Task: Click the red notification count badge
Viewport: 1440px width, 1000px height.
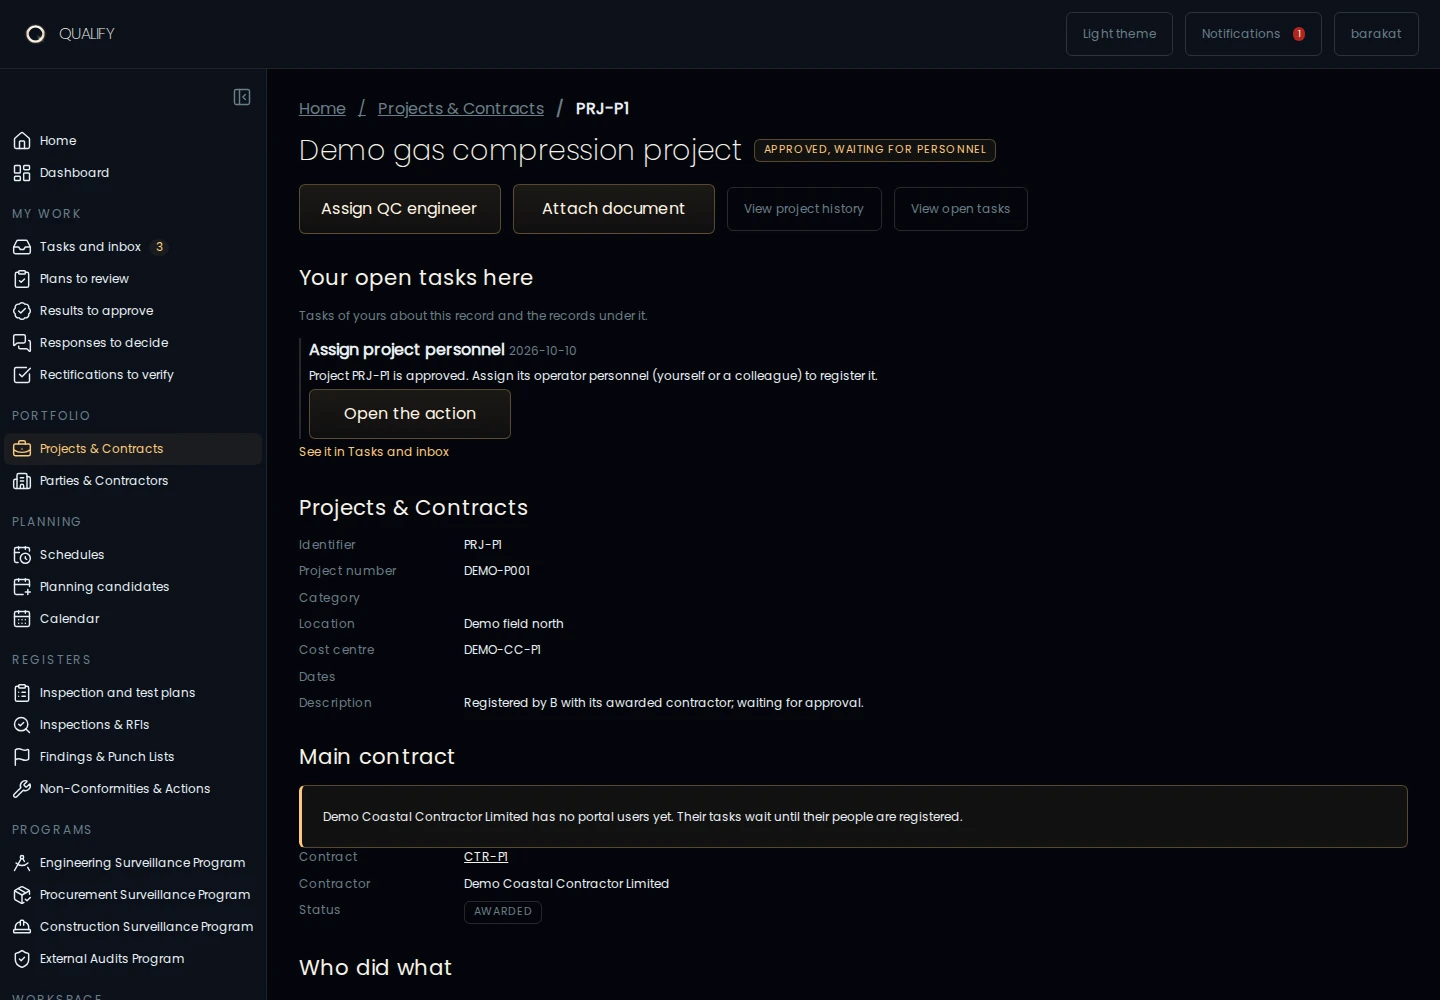Action: tap(1299, 34)
